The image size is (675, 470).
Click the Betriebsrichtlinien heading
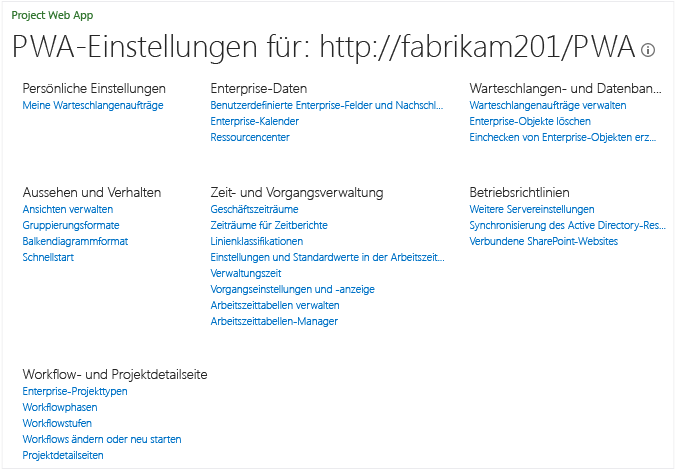coord(519,192)
